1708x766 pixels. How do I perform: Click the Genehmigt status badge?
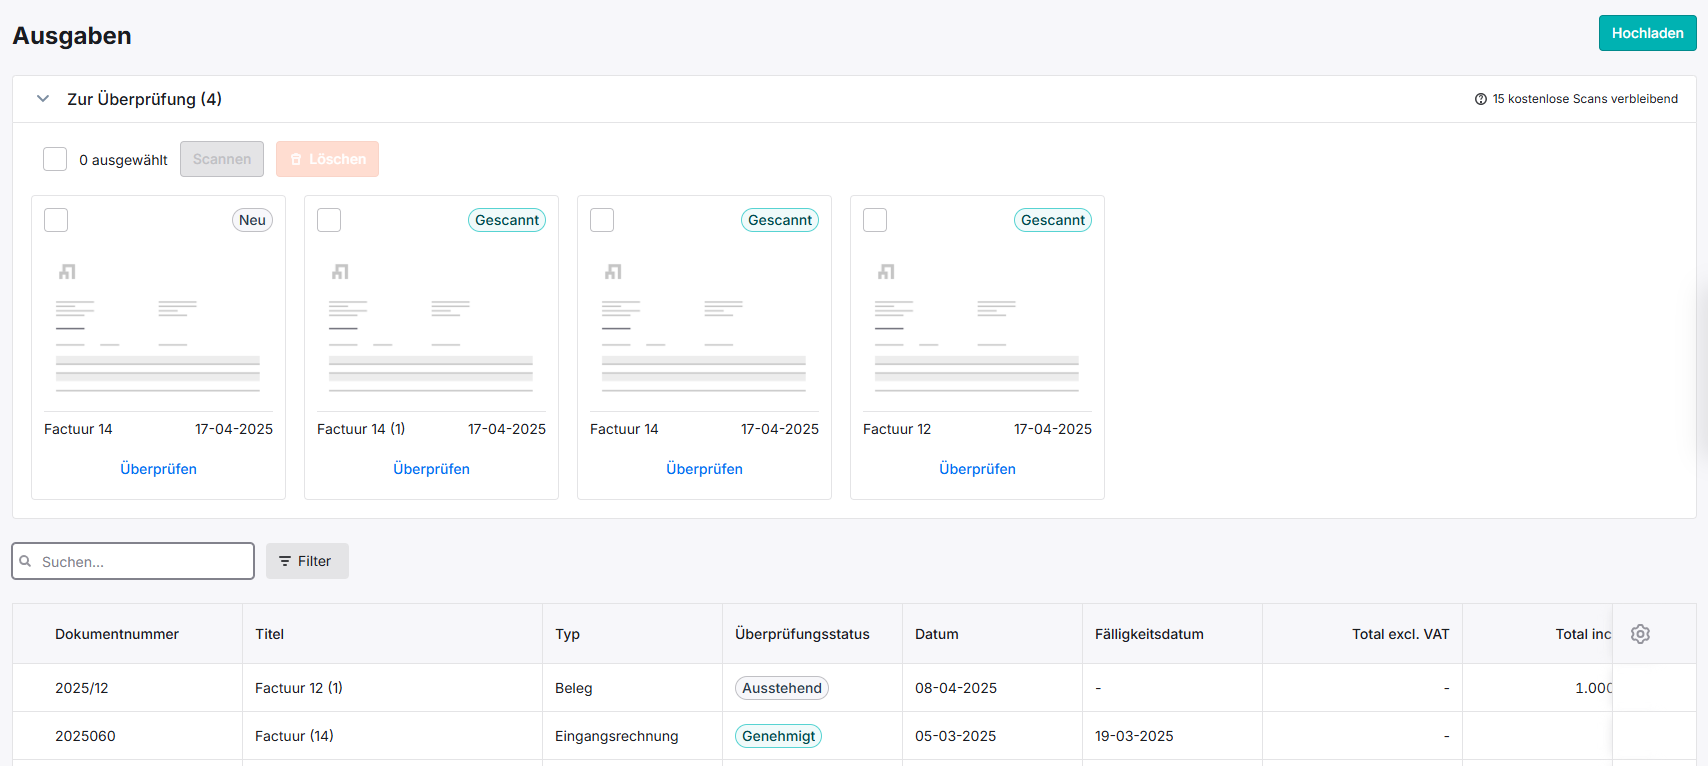tap(778, 736)
